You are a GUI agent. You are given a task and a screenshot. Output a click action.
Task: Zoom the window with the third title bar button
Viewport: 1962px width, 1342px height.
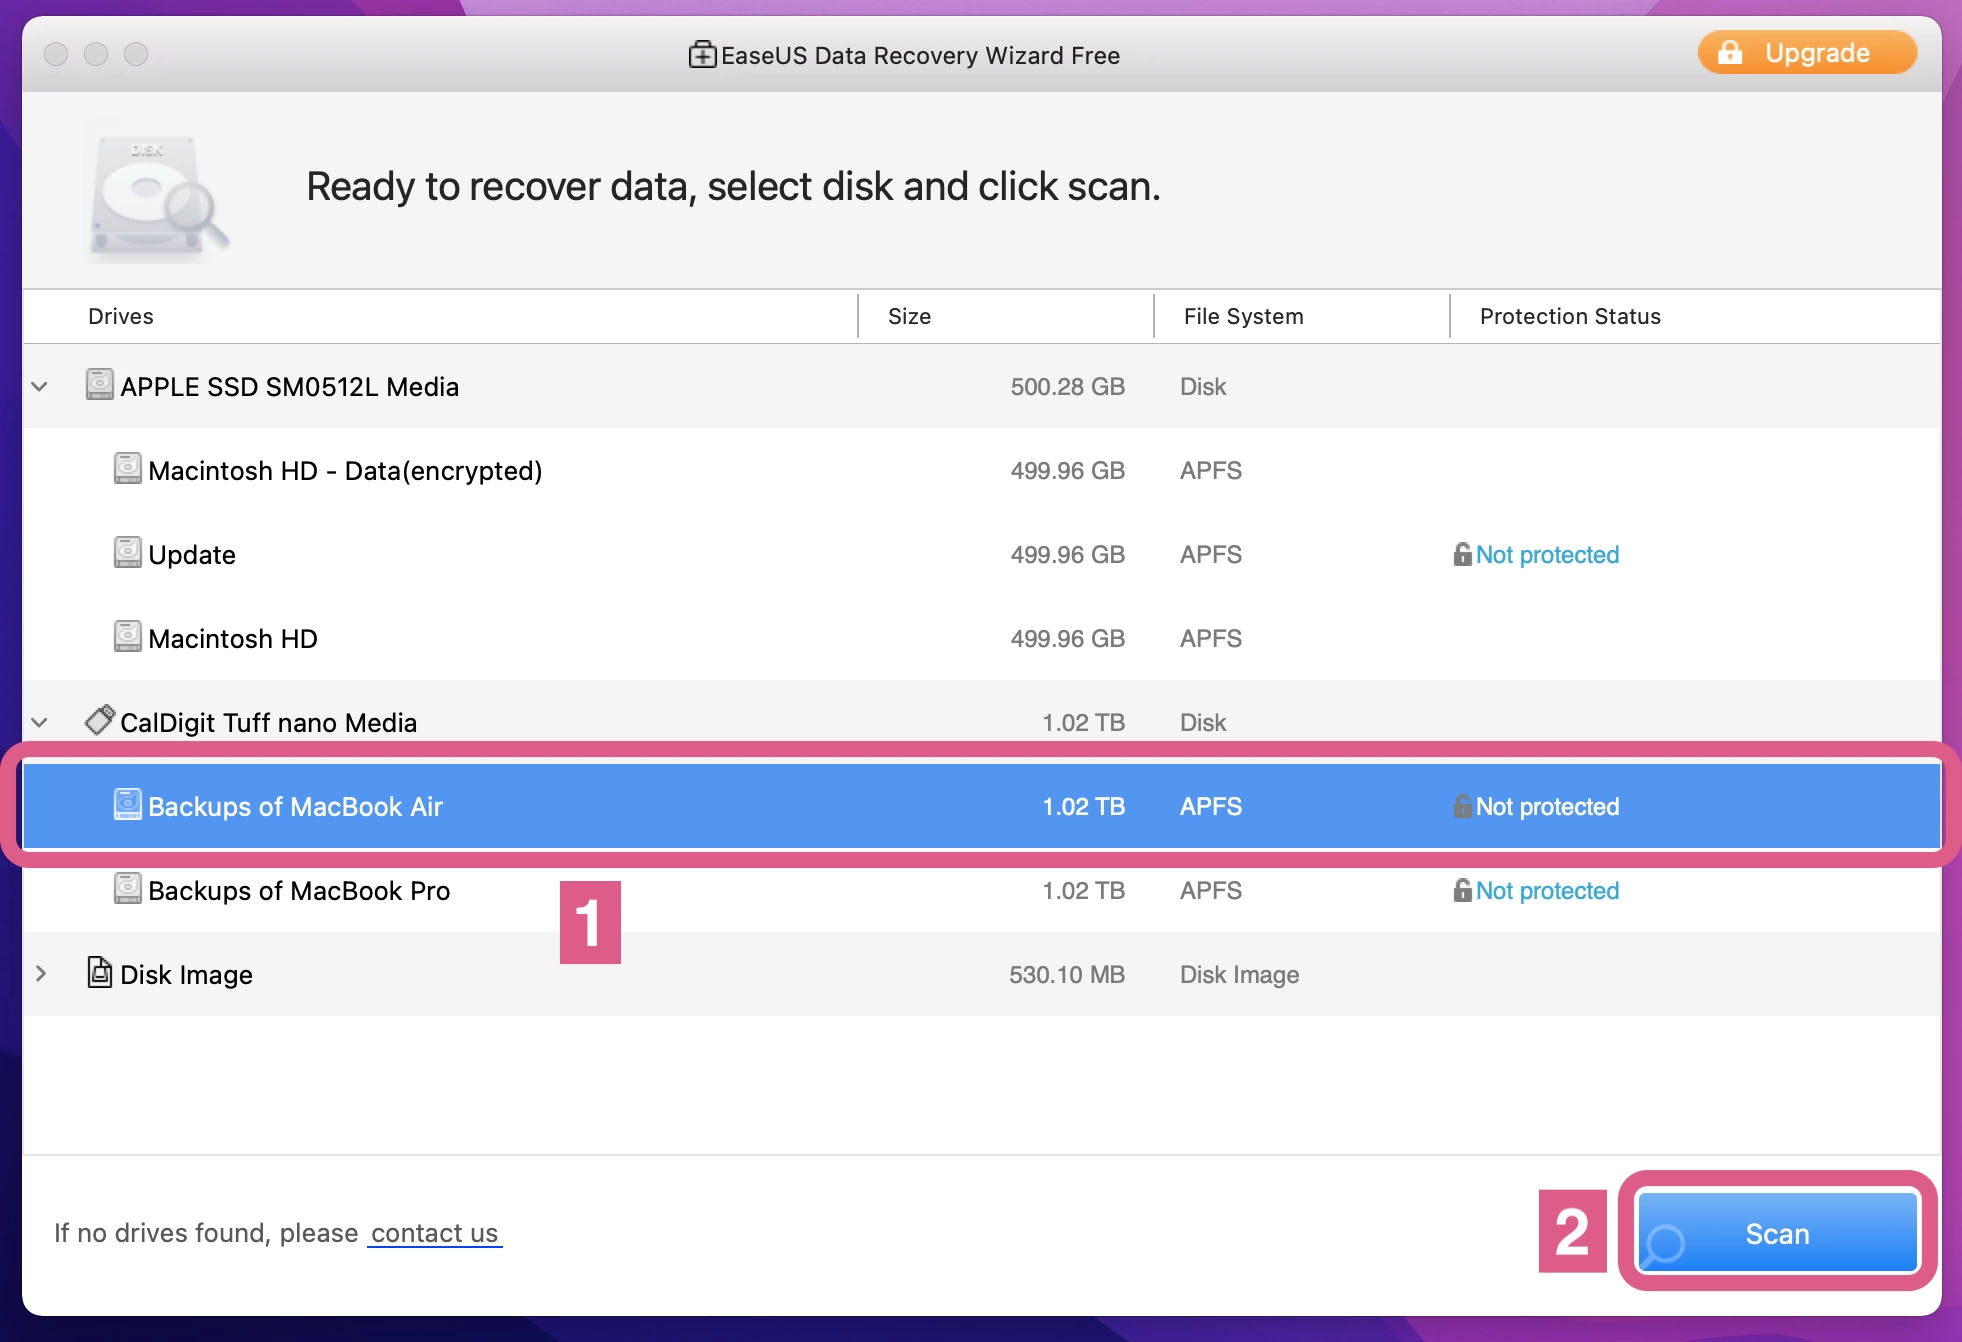click(136, 54)
